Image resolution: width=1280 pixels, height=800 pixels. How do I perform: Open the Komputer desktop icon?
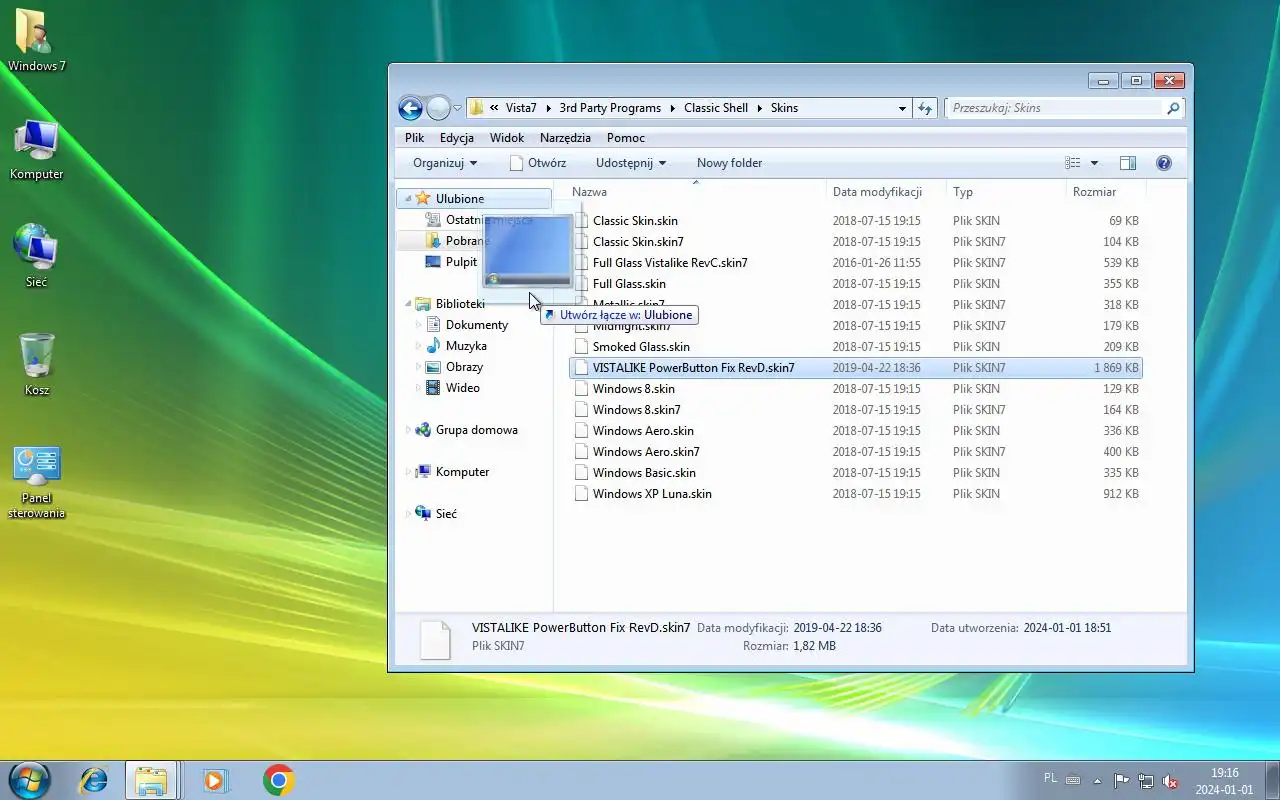[36, 150]
